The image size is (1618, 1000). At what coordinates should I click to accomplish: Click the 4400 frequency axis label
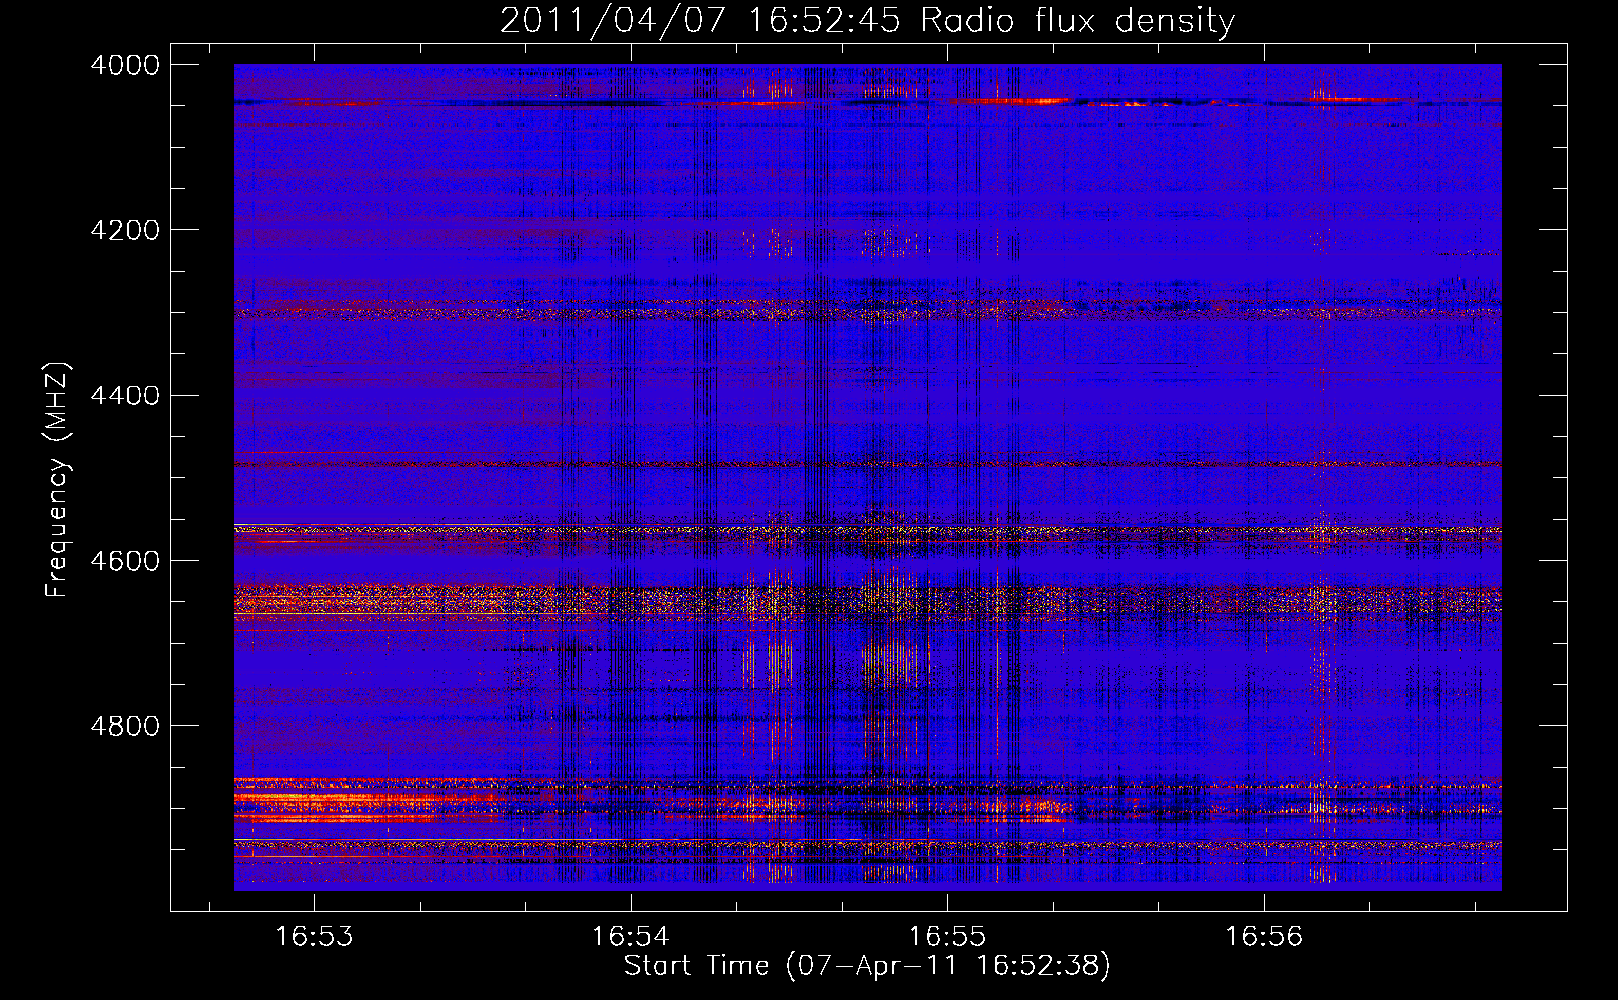tap(125, 396)
